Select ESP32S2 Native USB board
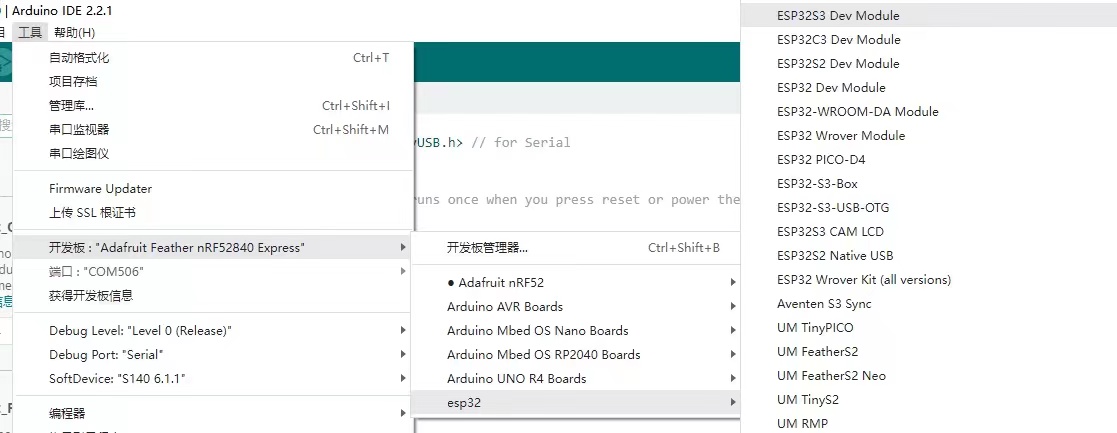Viewport: 1117px width, 433px height. [929, 256]
